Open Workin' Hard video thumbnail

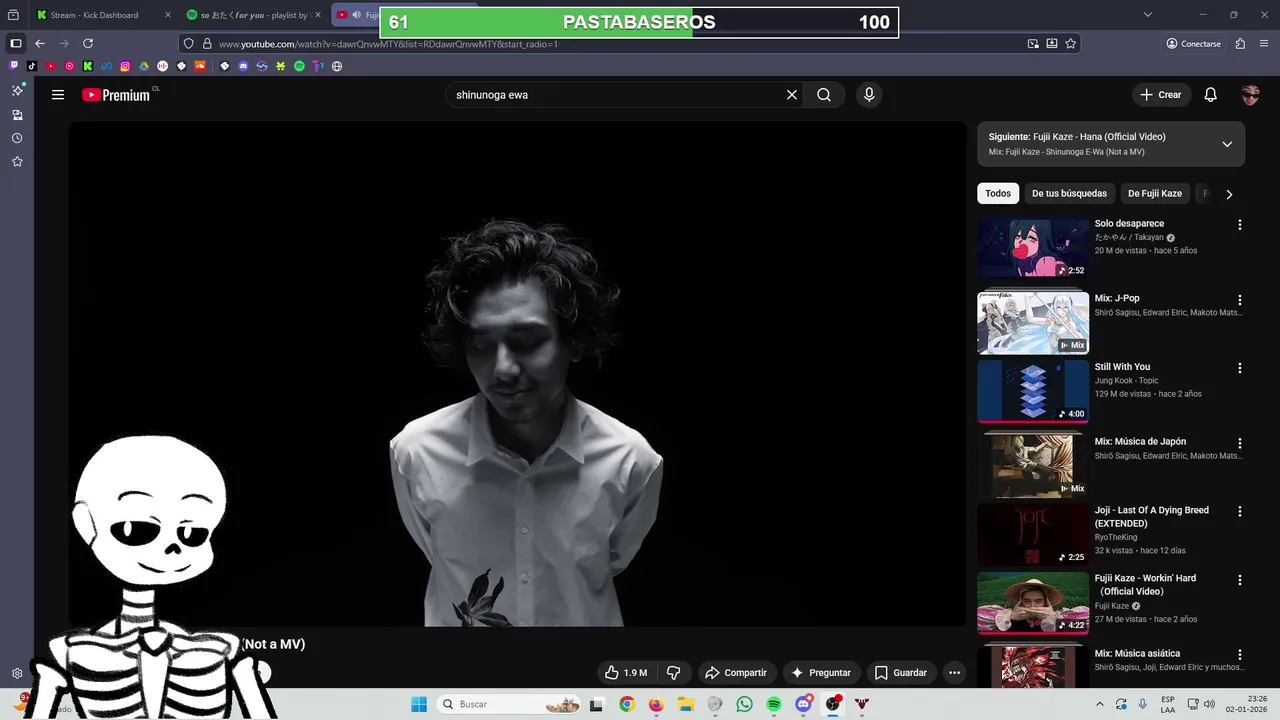tap(1033, 603)
